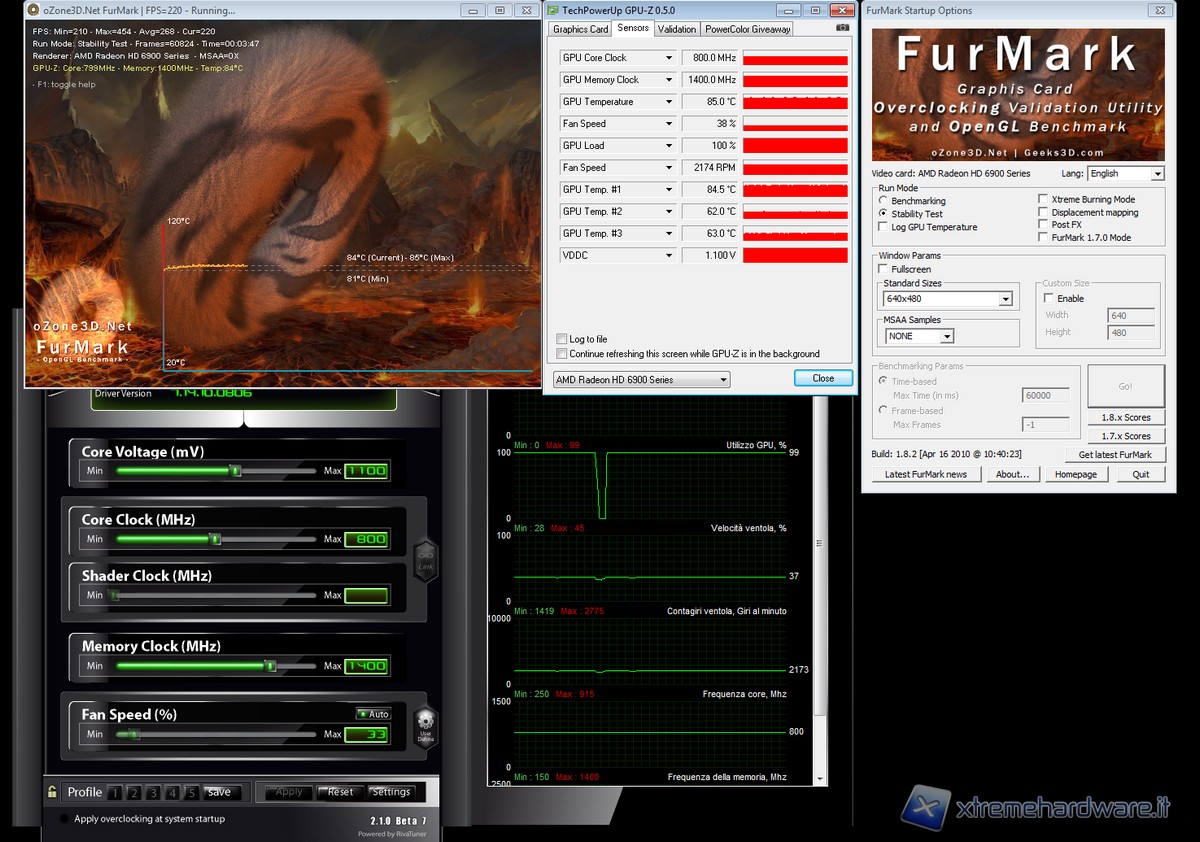Check Xtreme Burning Mode
Image resolution: width=1200 pixels, height=842 pixels.
tap(1043, 199)
